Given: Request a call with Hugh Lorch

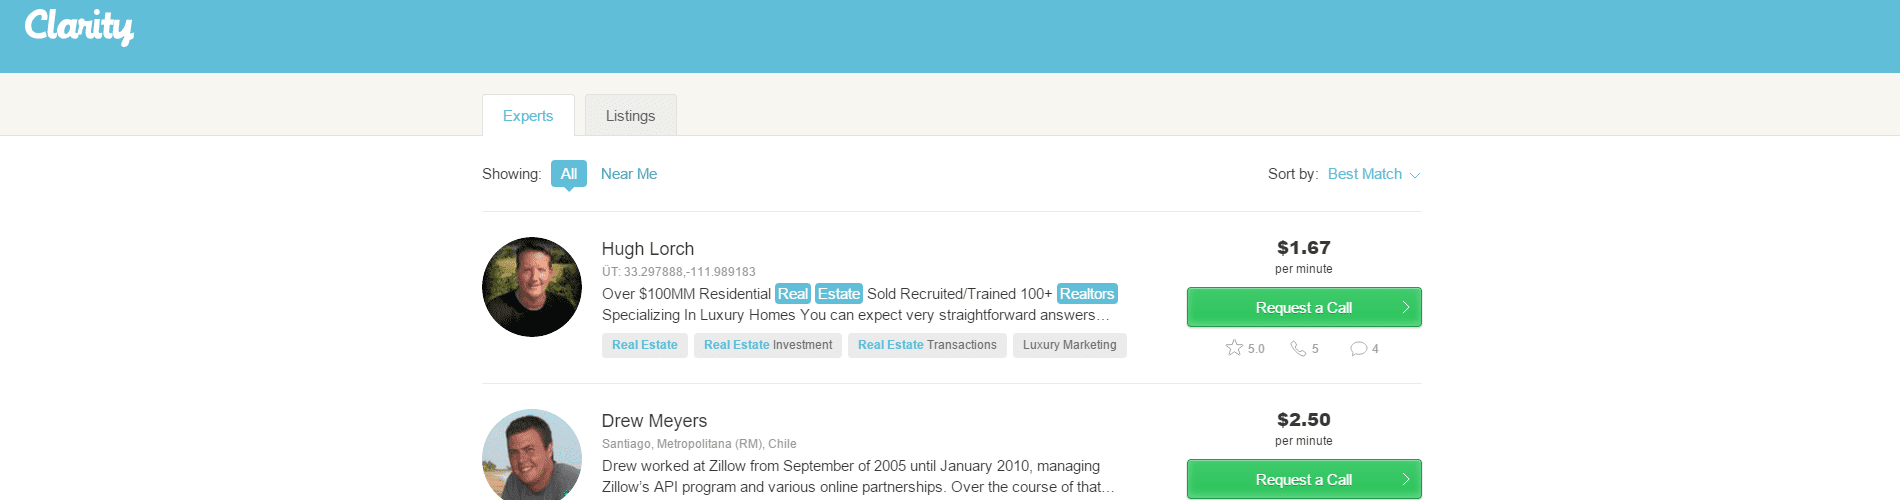Looking at the screenshot, I should click(x=1303, y=308).
